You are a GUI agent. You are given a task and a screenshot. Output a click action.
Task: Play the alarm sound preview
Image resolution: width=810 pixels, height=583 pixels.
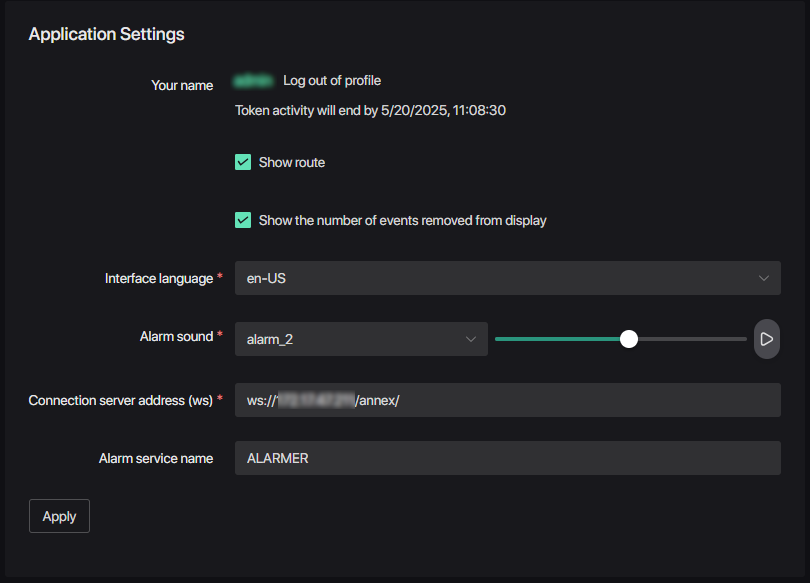[766, 339]
